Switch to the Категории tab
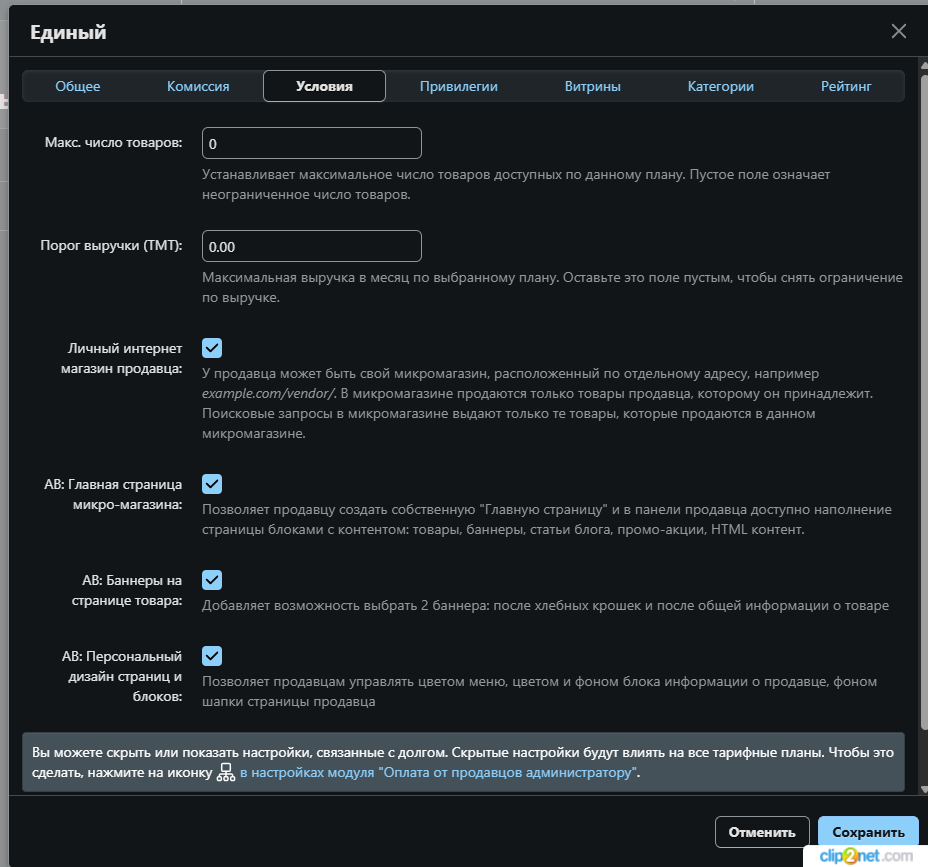The height and width of the screenshot is (867, 928). [x=720, y=86]
